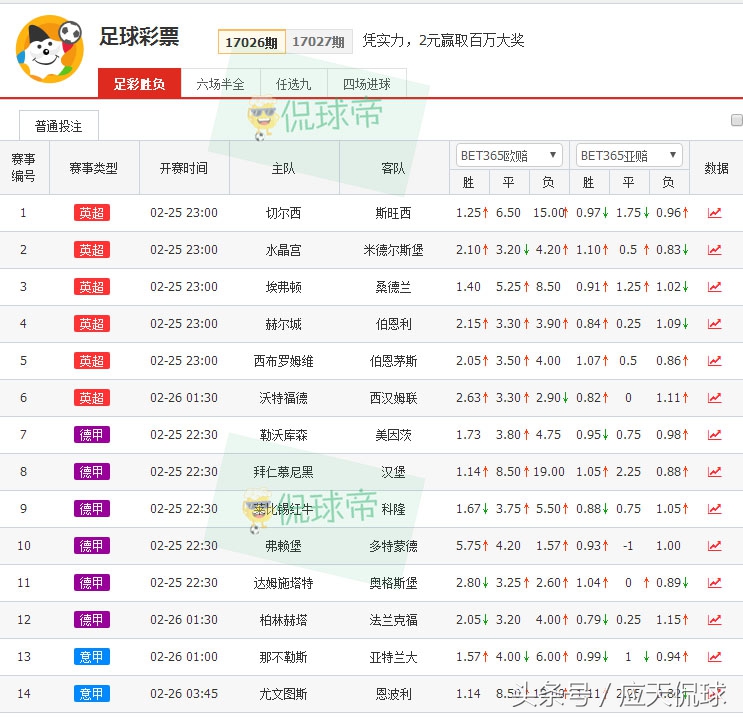Click home team 达姆施塔特
Screen dimensions: 743x718
tap(283, 582)
